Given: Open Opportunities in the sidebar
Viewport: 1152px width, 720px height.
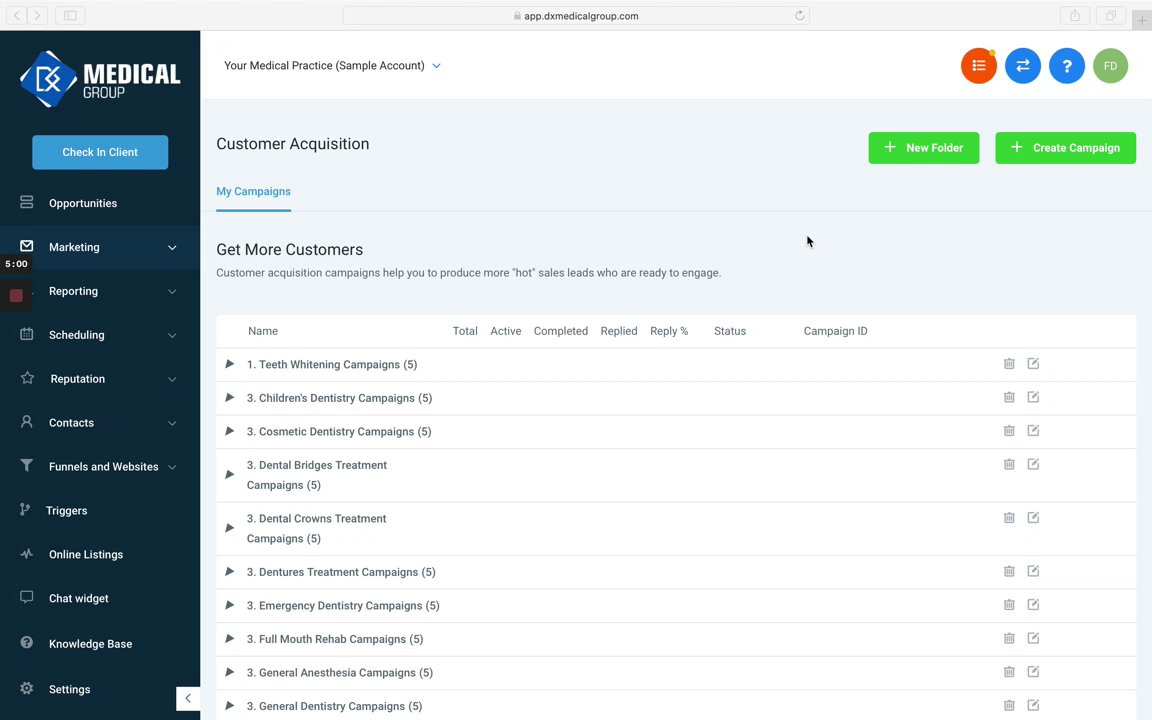Looking at the screenshot, I should pyautogui.click(x=83, y=203).
